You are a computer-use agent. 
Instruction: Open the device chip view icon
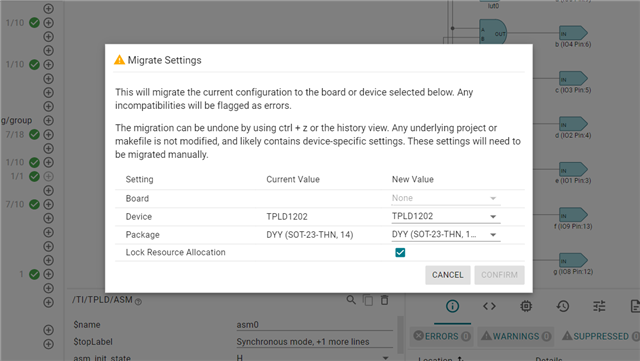coord(526,306)
